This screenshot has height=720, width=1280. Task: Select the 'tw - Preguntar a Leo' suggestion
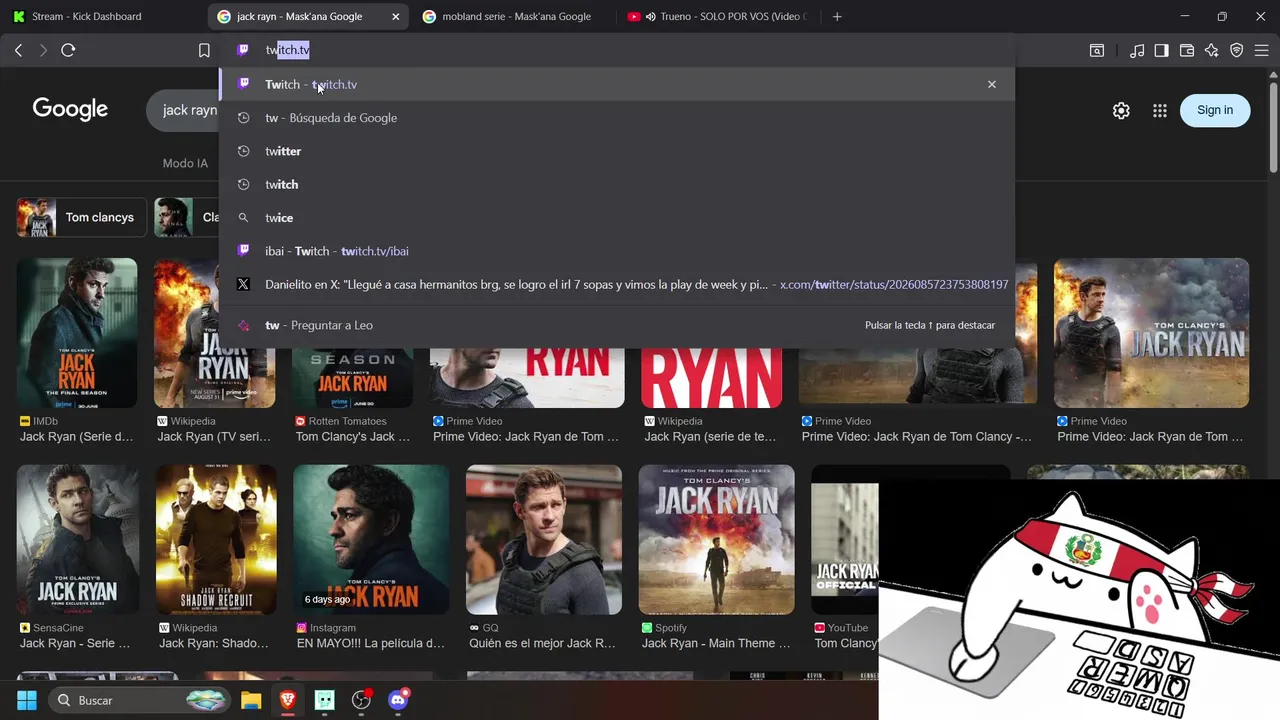(617, 325)
